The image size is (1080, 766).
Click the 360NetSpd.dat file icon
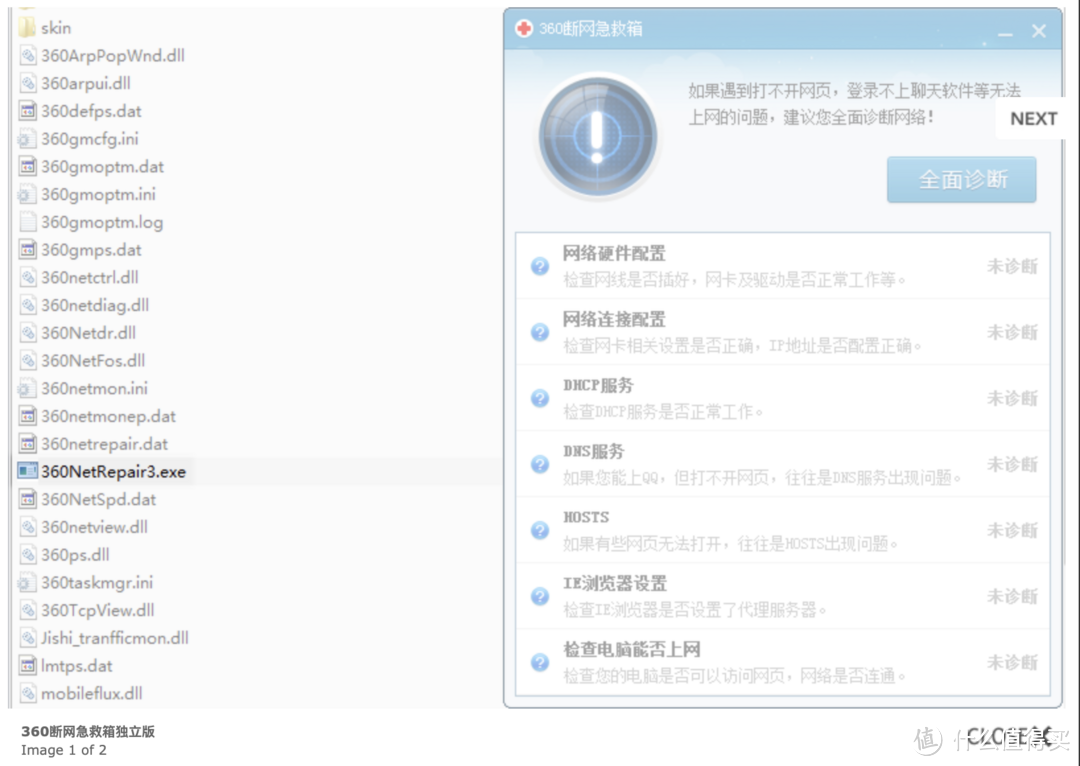click(28, 499)
